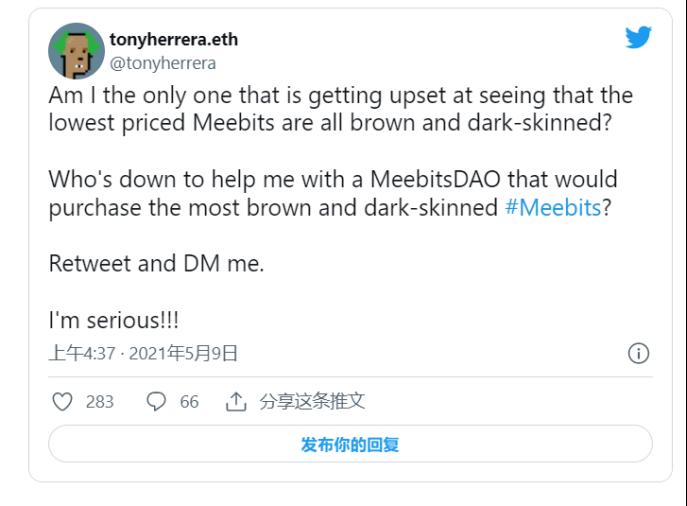Click the 'I'm serious!!!' line
The image size is (687, 506).
click(x=114, y=321)
